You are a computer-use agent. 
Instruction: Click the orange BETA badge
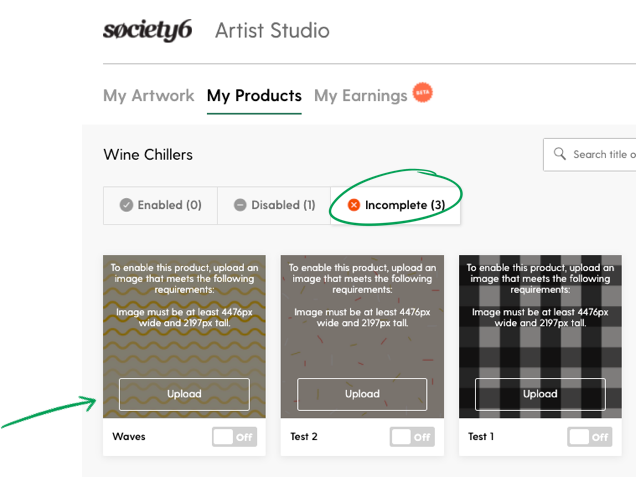pyautogui.click(x=423, y=92)
